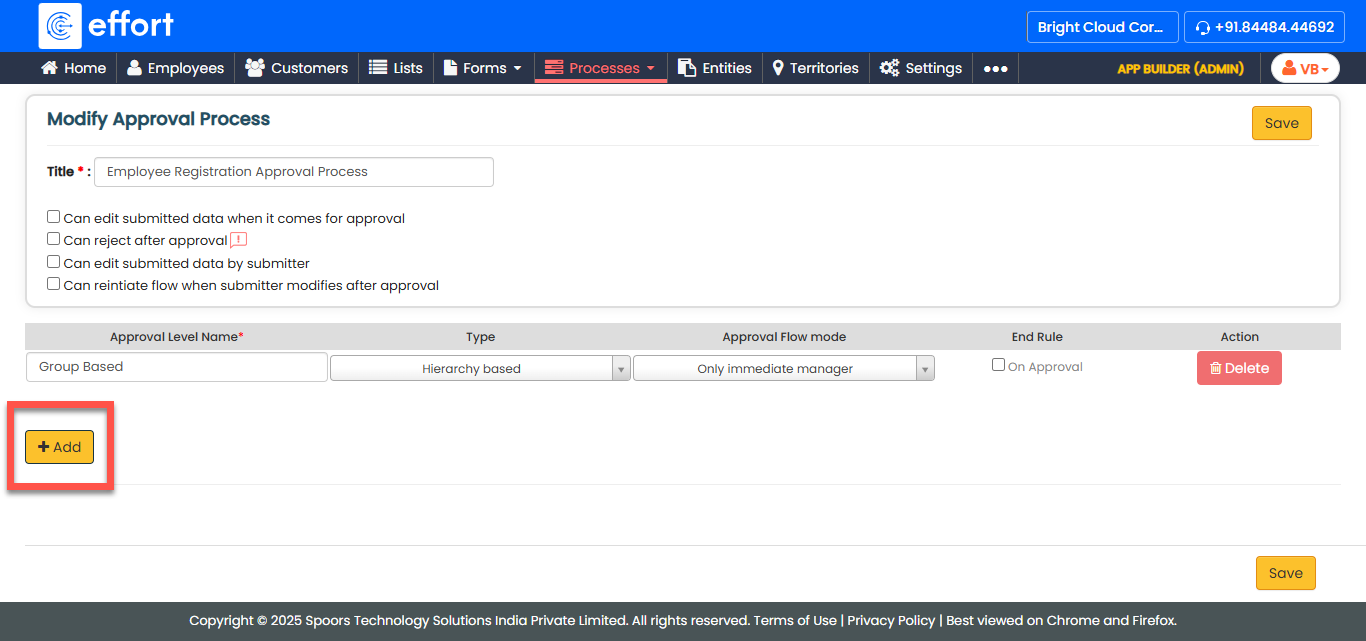Open the Hierarchy based type dropdown

[480, 369]
